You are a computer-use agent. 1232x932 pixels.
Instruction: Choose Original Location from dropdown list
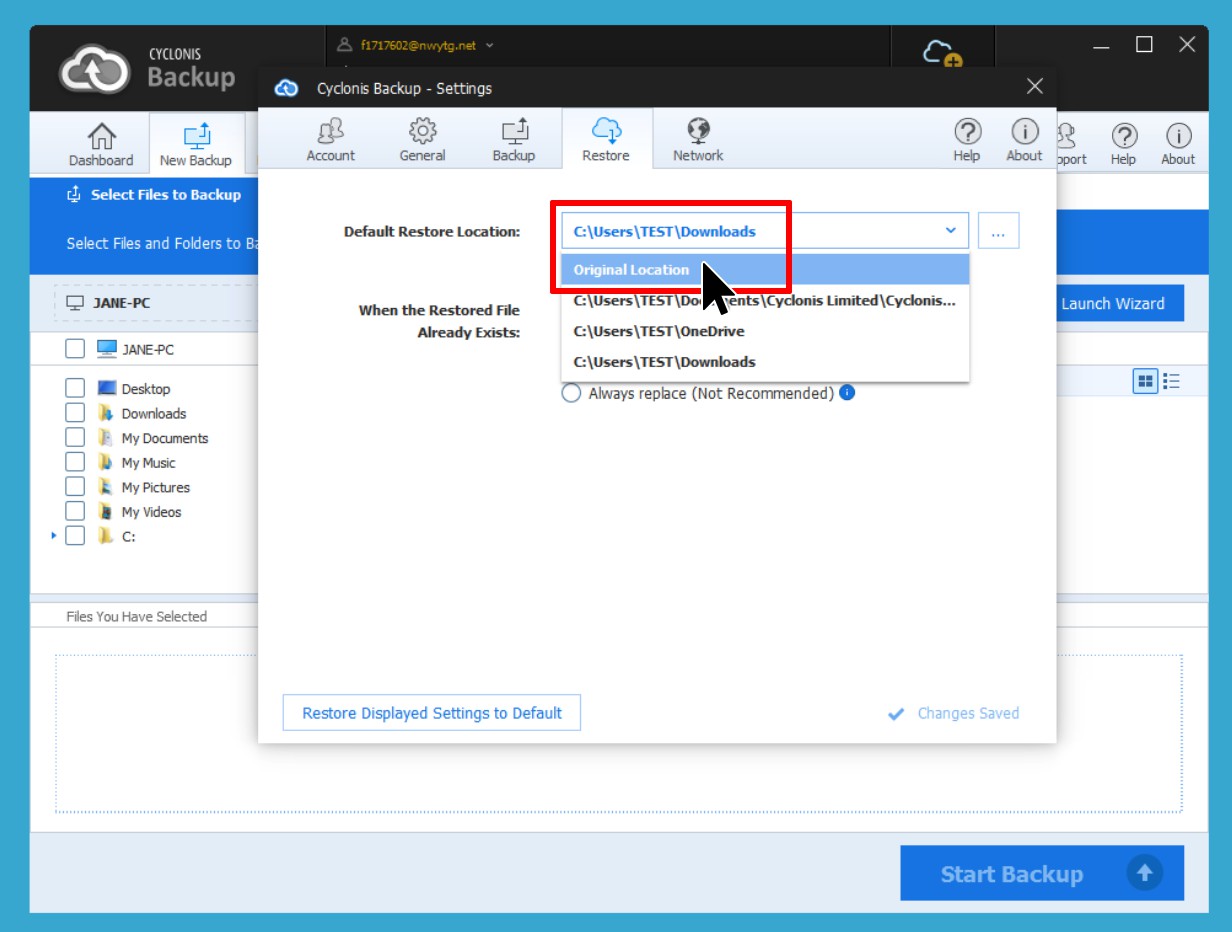pos(631,270)
